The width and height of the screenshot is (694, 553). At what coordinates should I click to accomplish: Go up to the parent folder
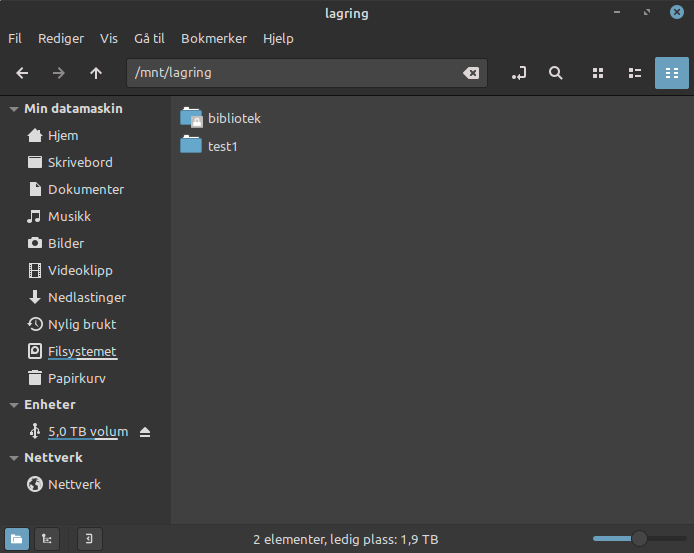96,73
